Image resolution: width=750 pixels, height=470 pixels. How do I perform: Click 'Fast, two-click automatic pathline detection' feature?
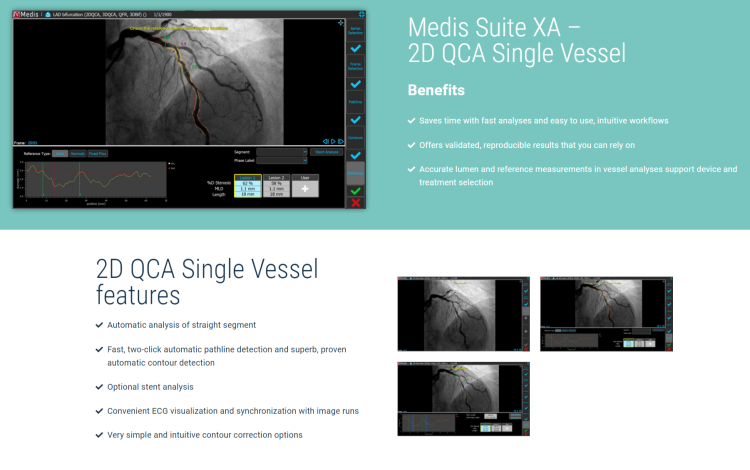pyautogui.click(x=227, y=356)
